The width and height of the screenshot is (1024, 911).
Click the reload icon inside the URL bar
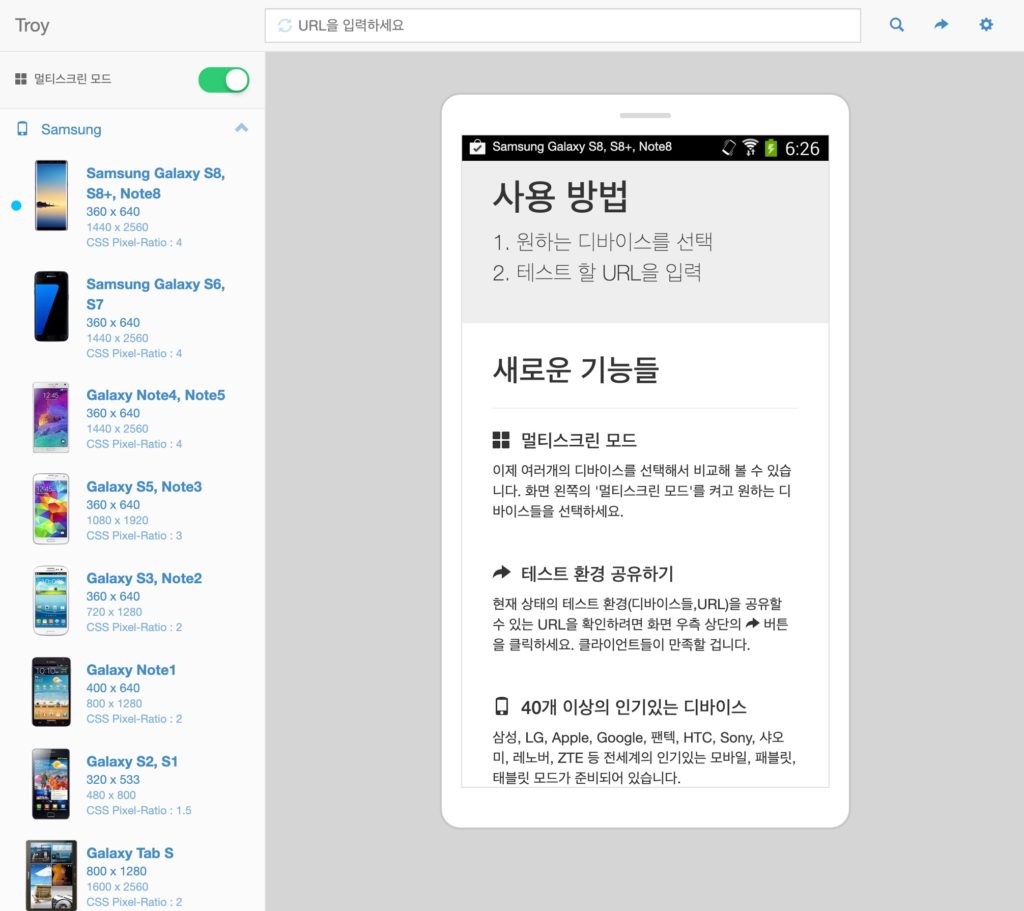(x=283, y=25)
